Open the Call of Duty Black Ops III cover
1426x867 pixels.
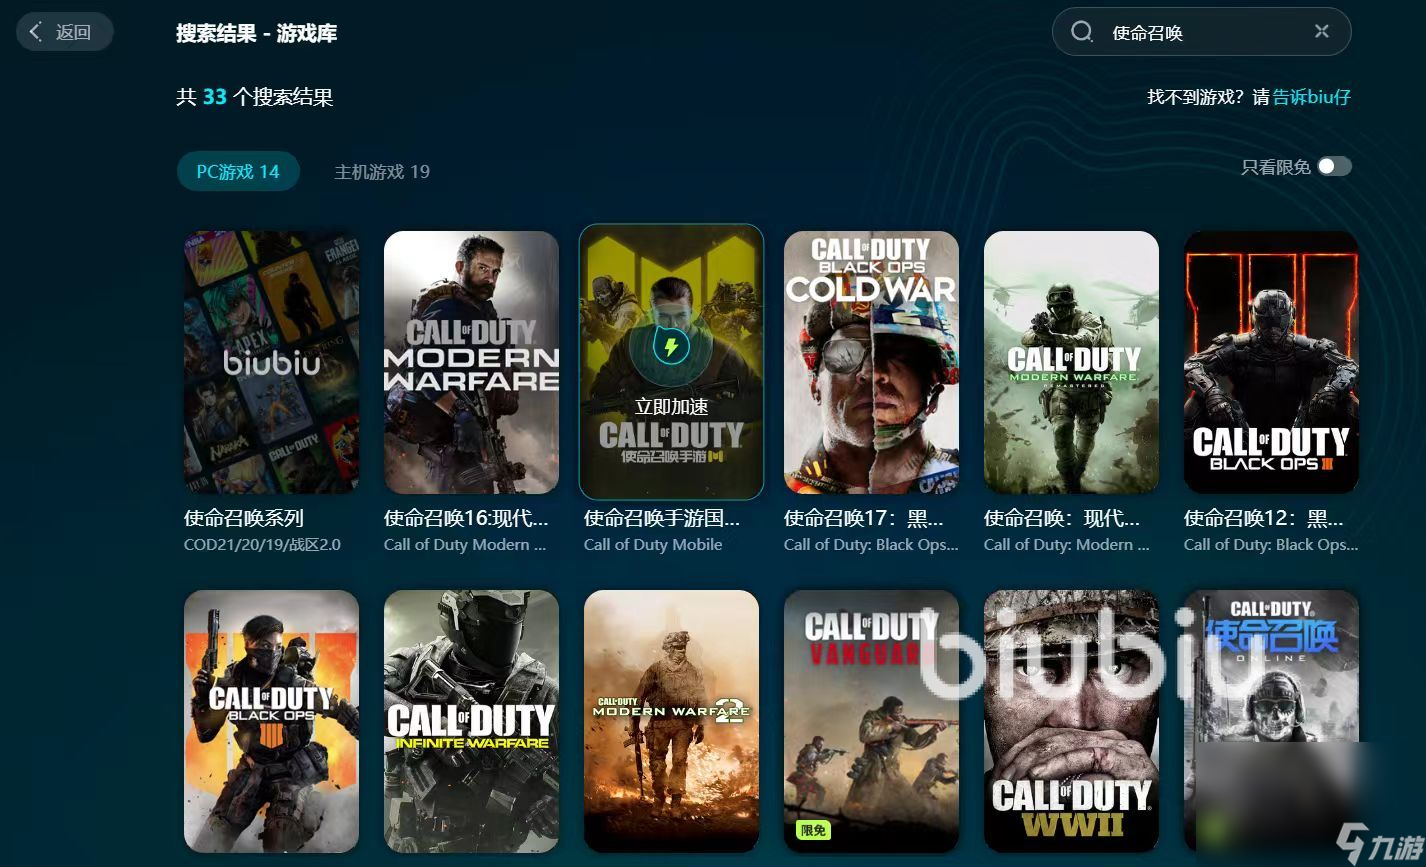1271,362
